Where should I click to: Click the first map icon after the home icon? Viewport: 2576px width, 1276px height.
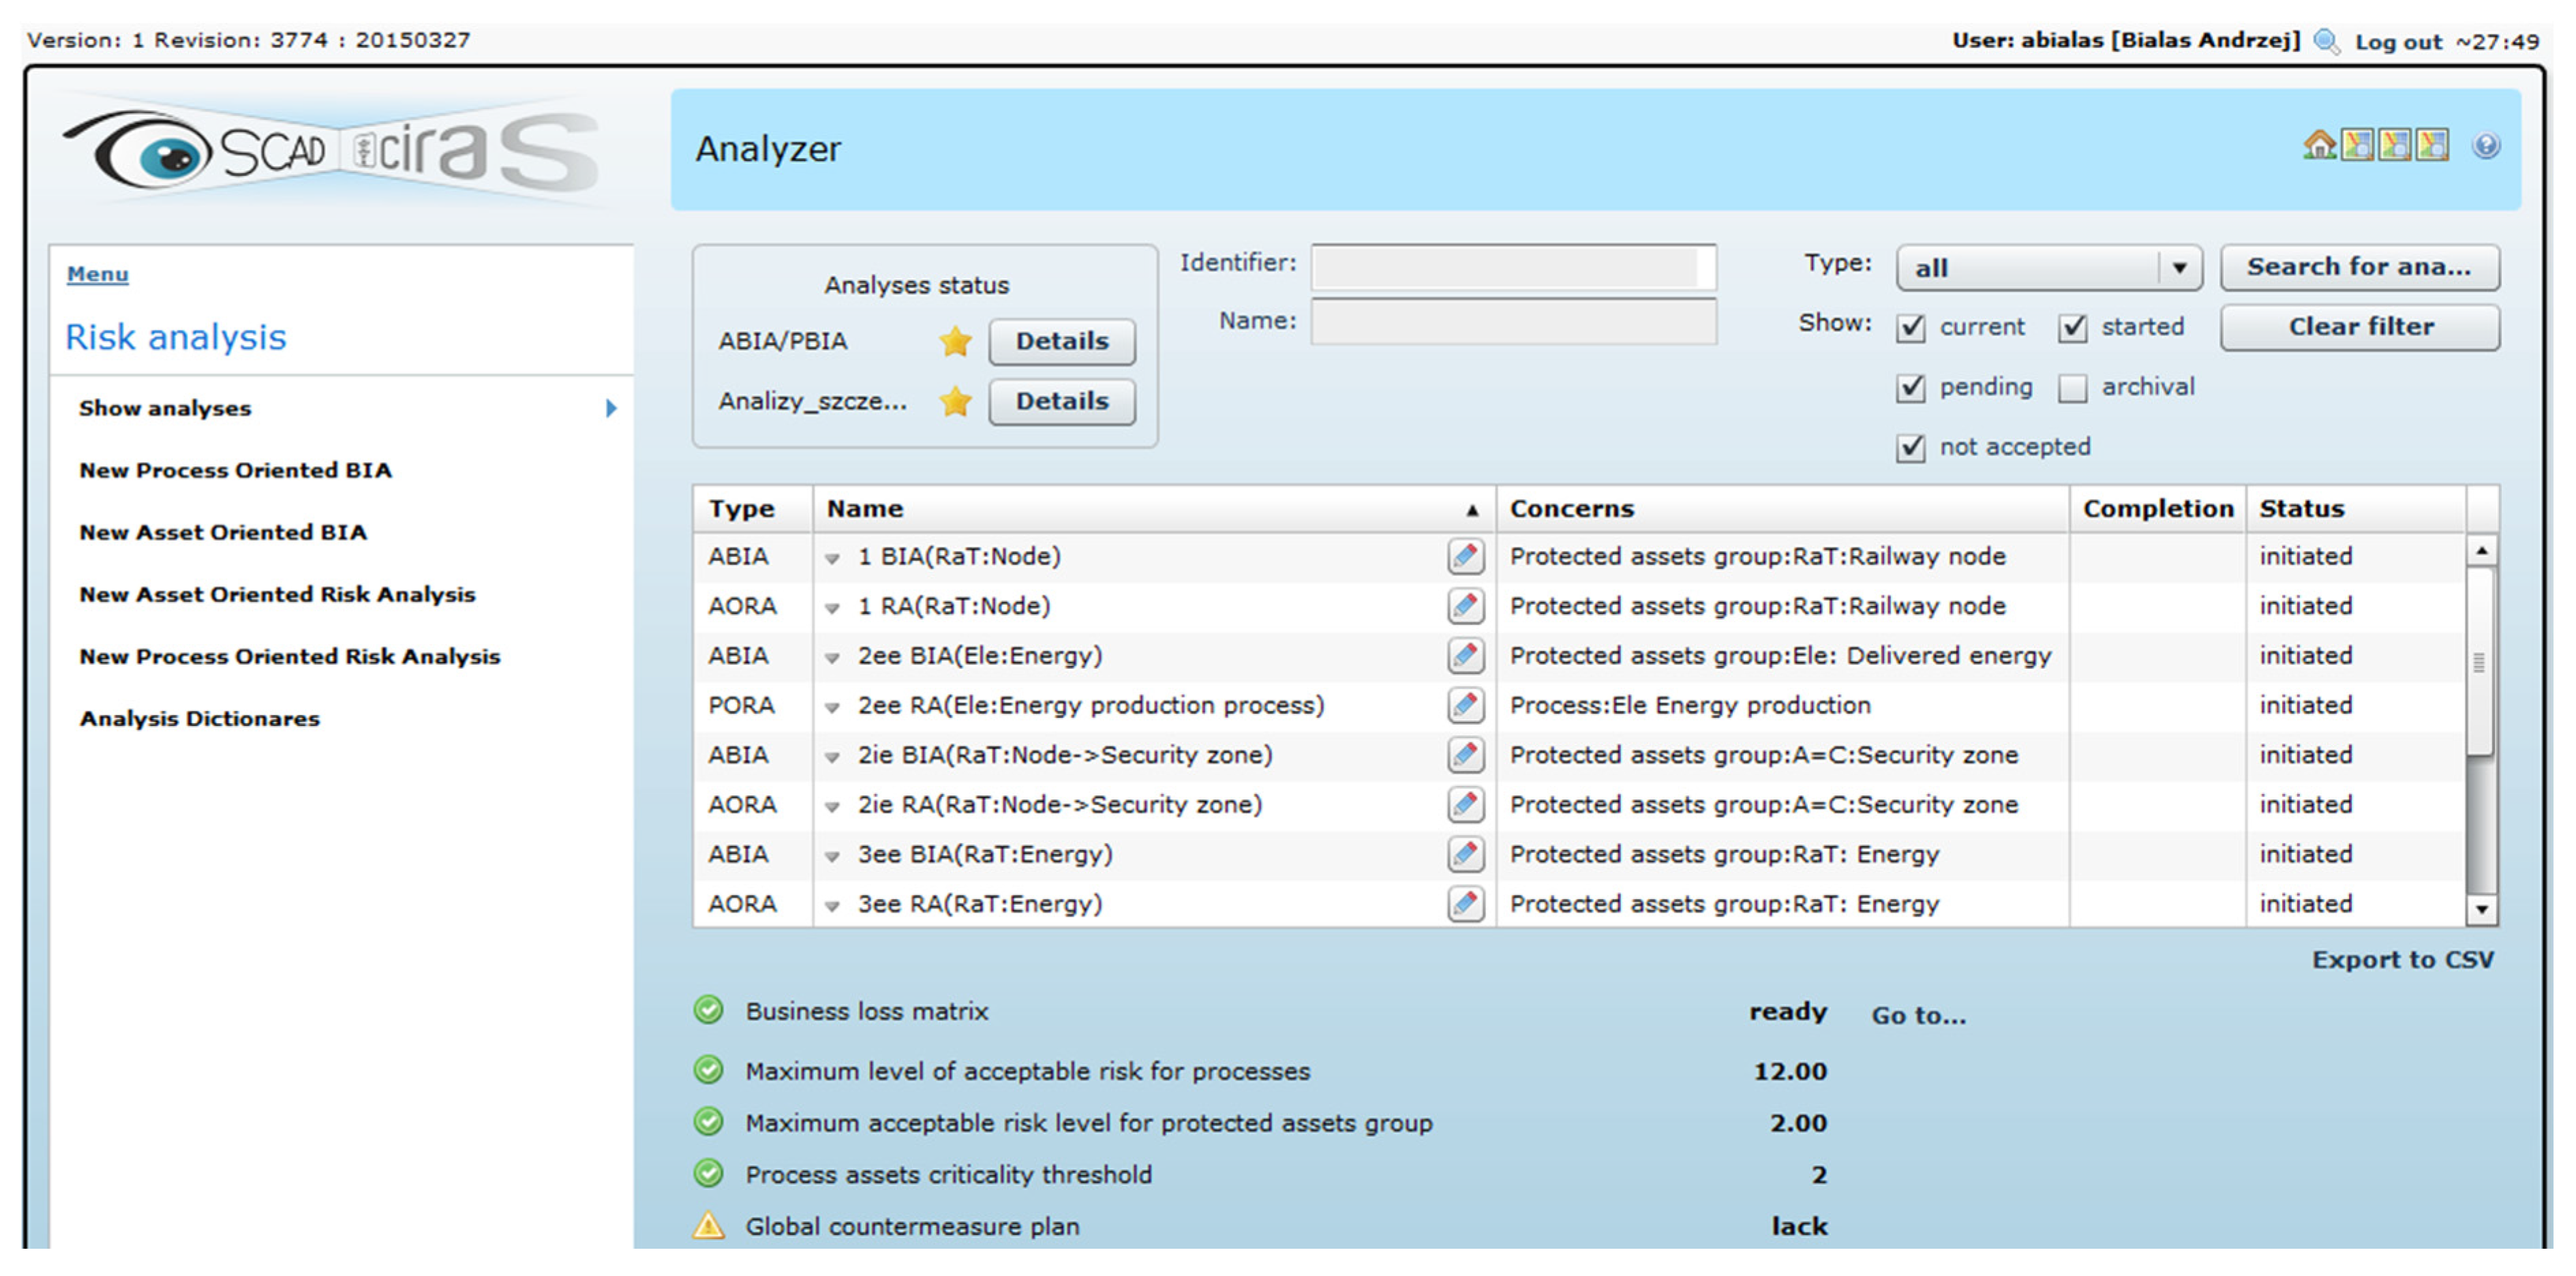coord(2357,146)
